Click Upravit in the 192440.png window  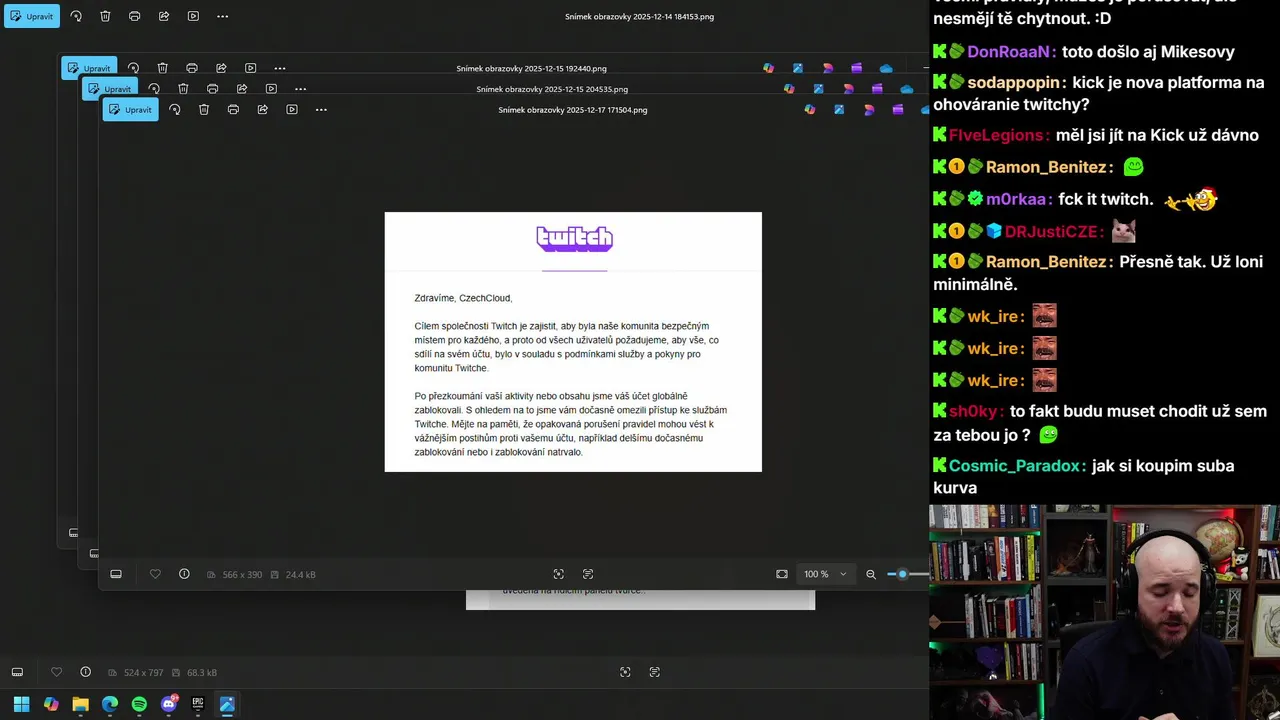[89, 68]
